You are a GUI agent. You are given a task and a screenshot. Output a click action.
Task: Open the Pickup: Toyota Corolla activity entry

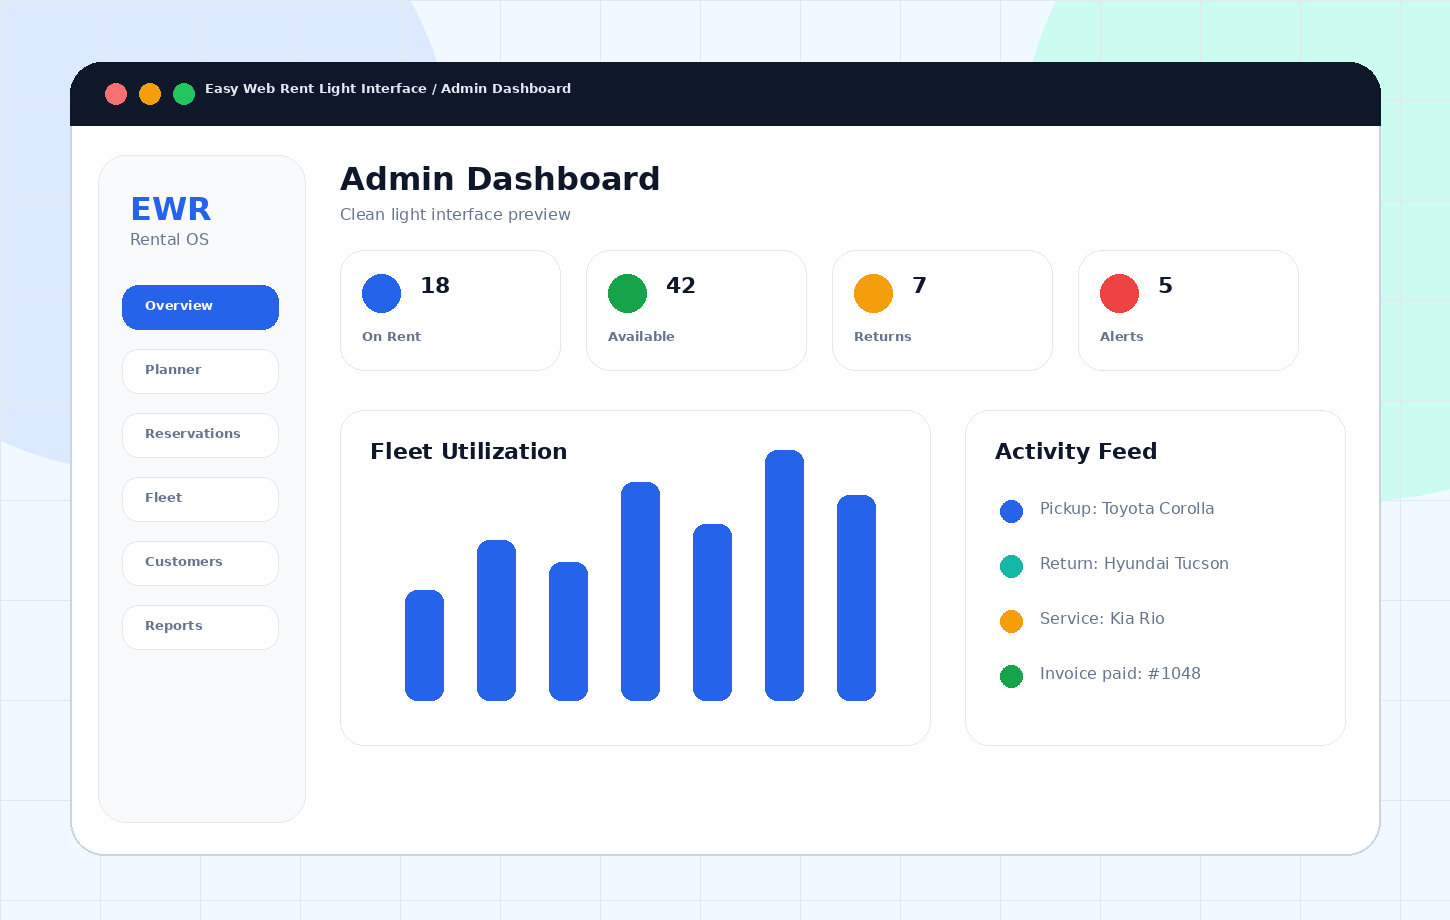(1127, 509)
